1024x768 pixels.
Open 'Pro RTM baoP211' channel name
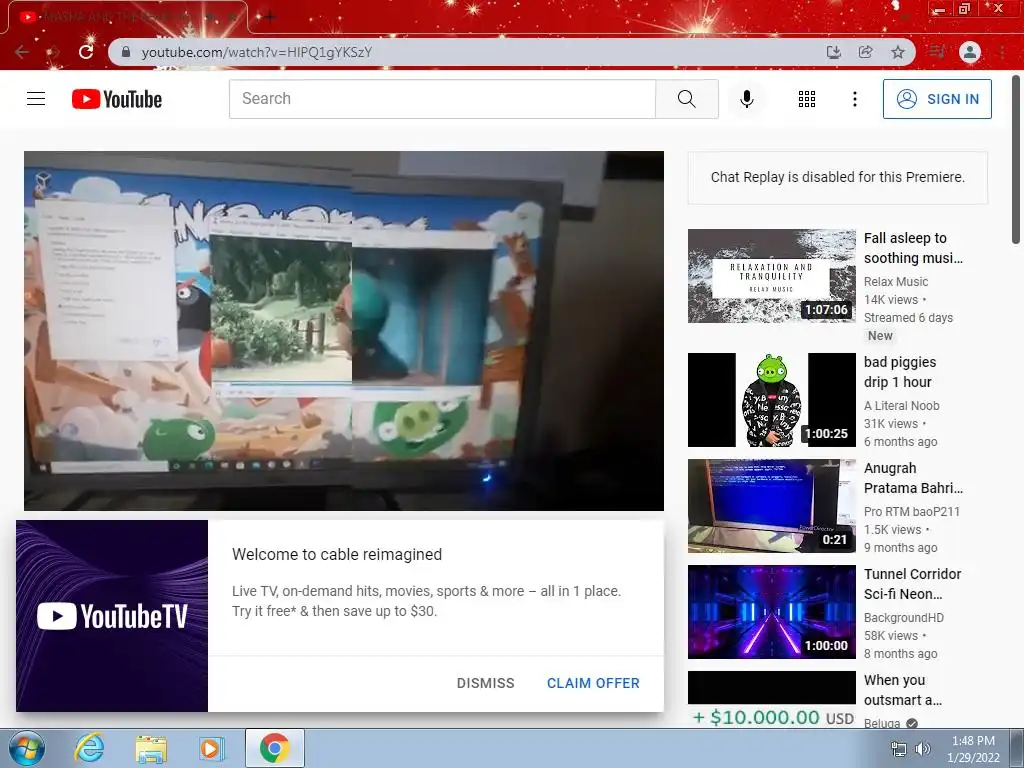pos(912,511)
